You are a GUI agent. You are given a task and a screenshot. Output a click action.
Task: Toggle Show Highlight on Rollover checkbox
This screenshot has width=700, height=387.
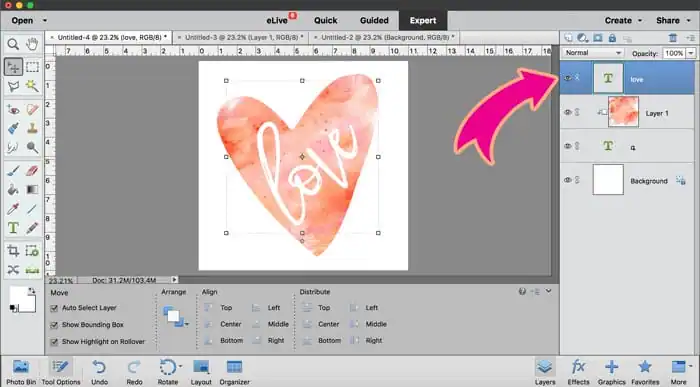(54, 342)
